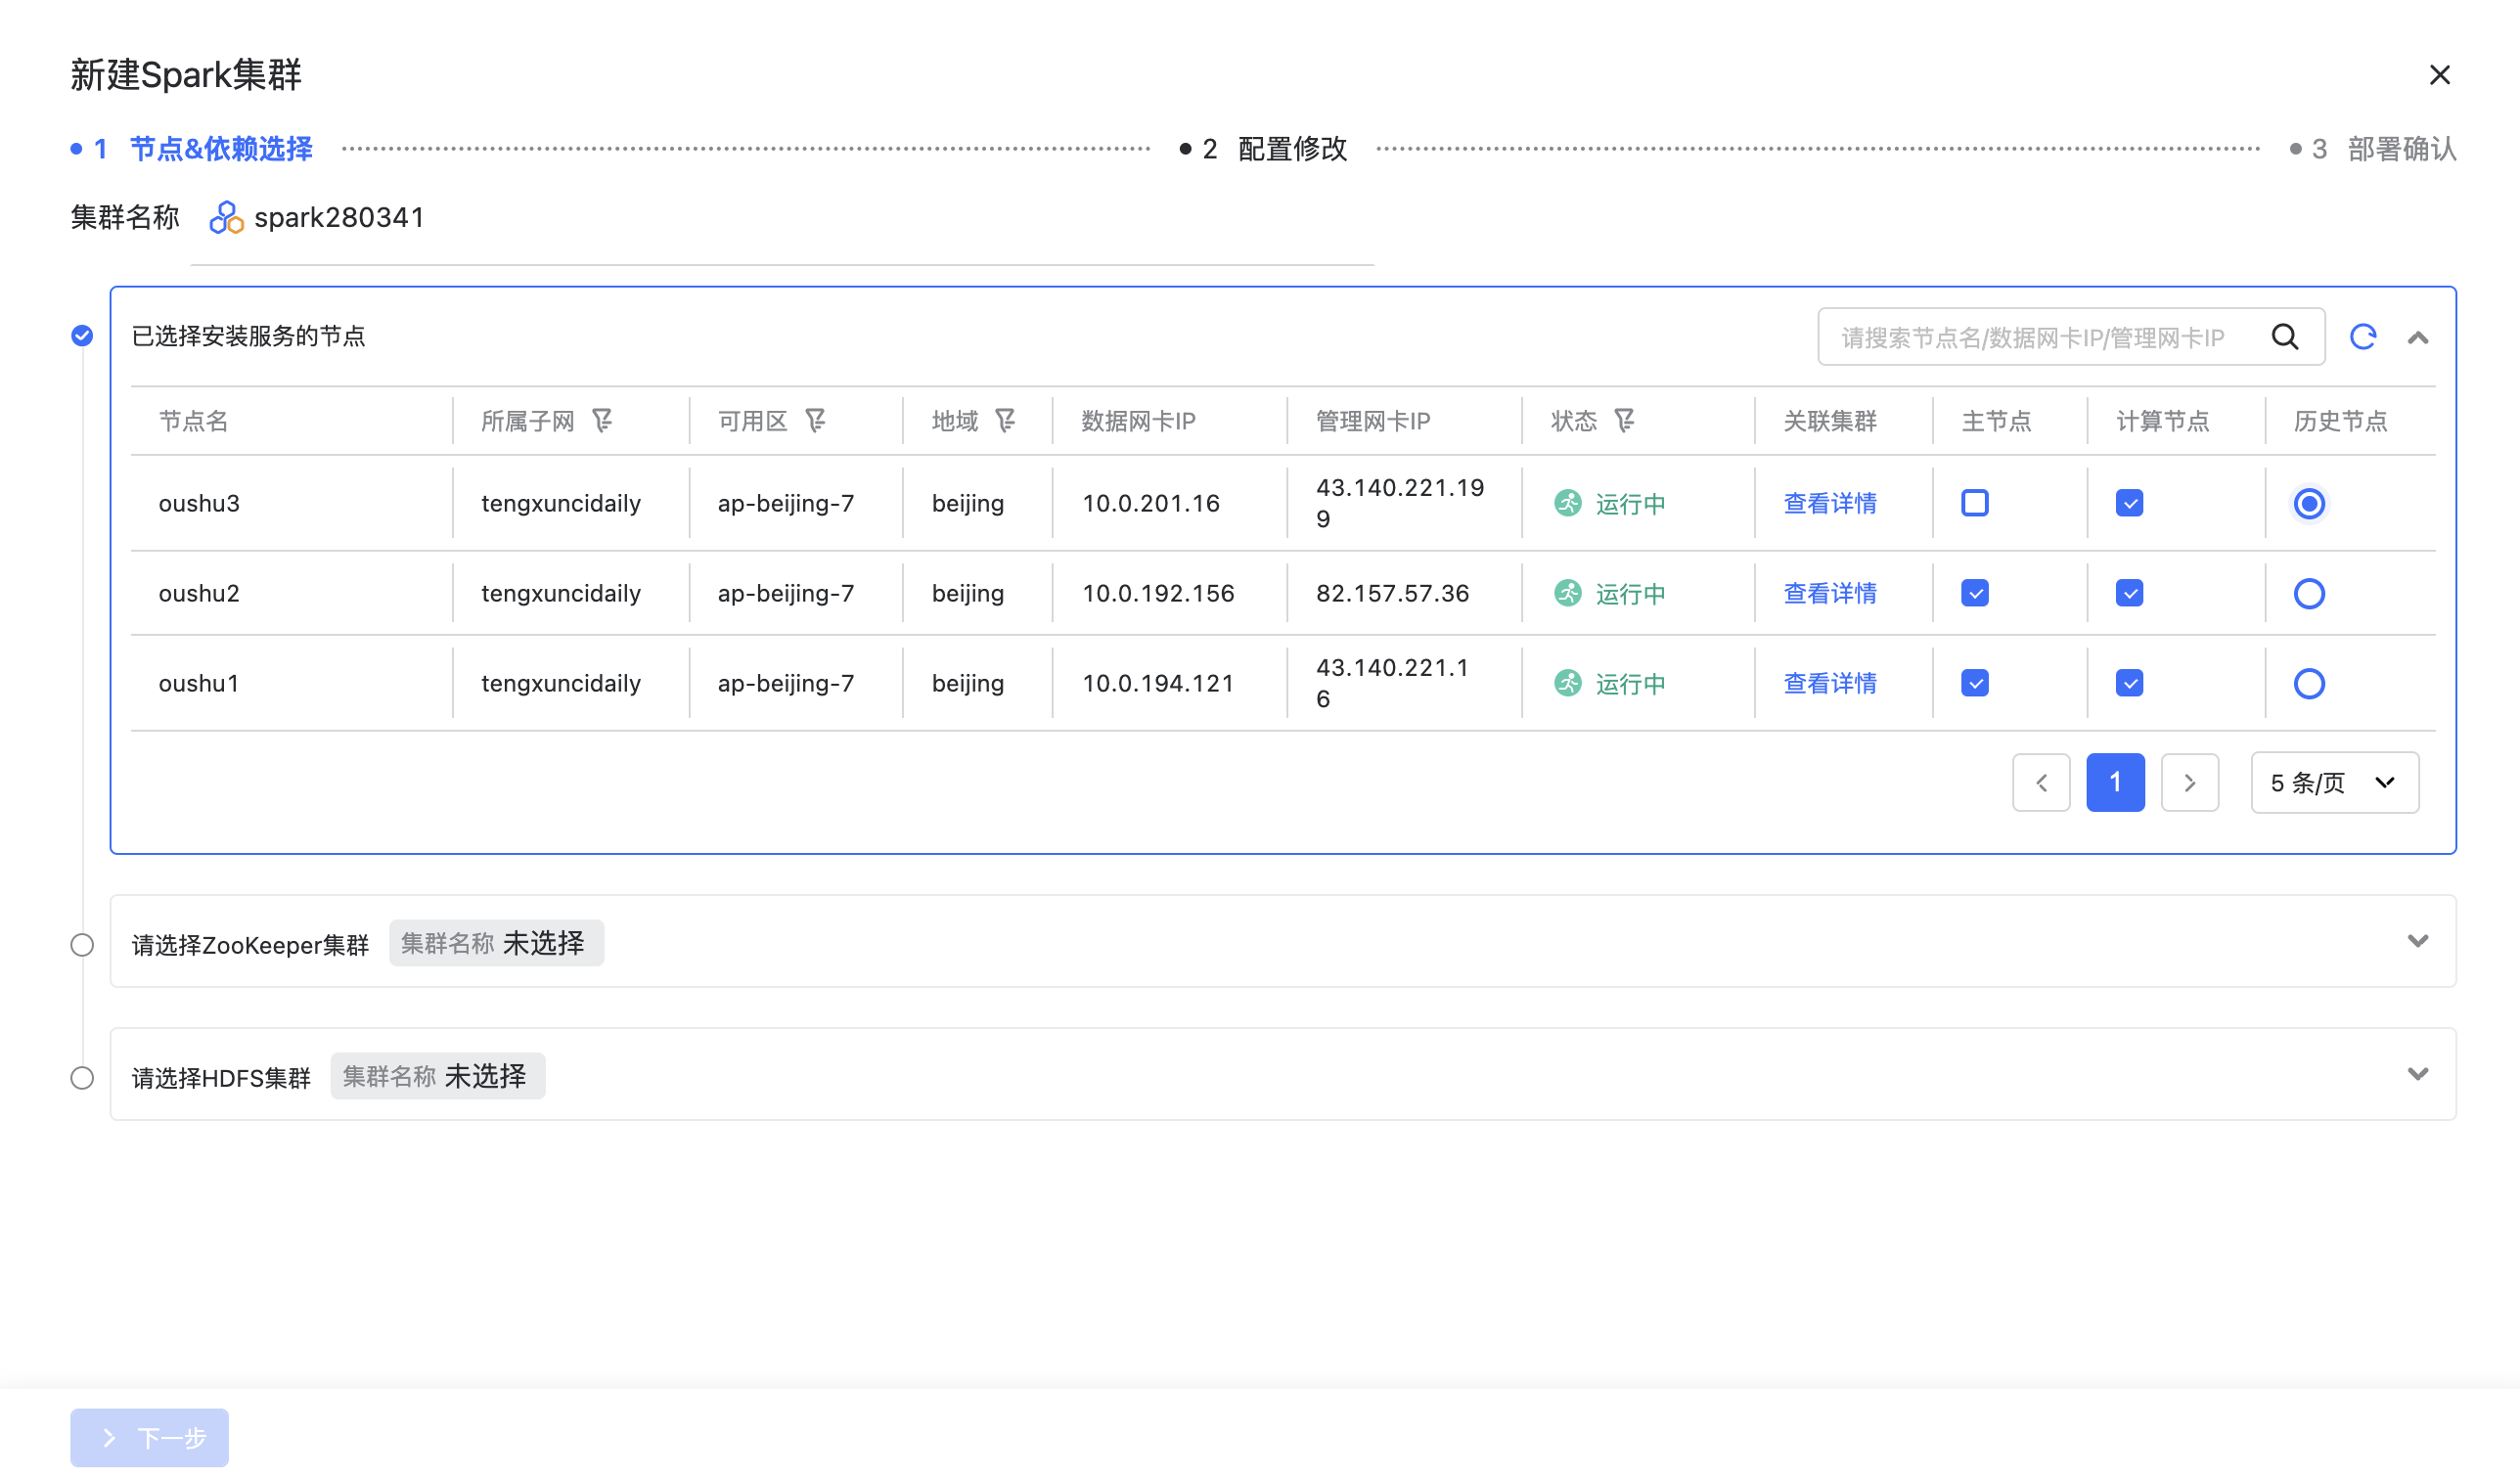Image resolution: width=2520 pixels, height=1479 pixels.
Task: Uncheck 主节点 checkbox for oushu1
Action: point(1975,683)
